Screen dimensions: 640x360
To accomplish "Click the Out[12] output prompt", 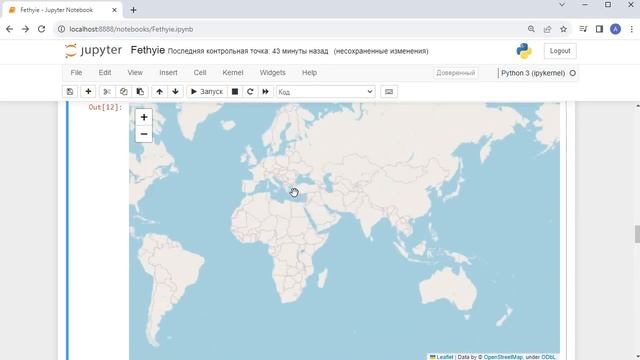I will click(105, 107).
